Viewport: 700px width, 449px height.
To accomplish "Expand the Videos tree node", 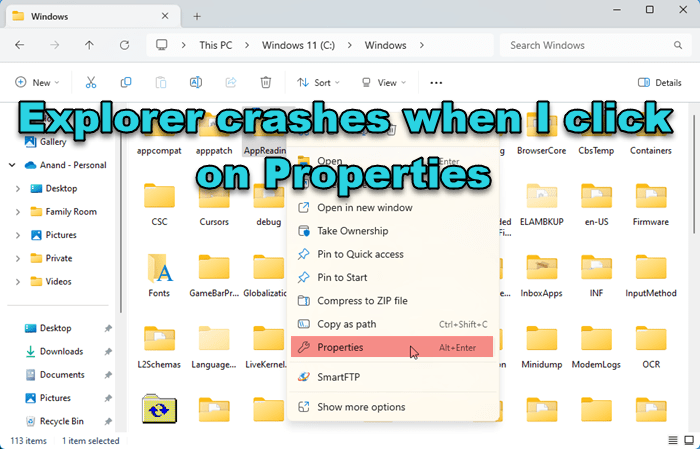I will 18,282.
